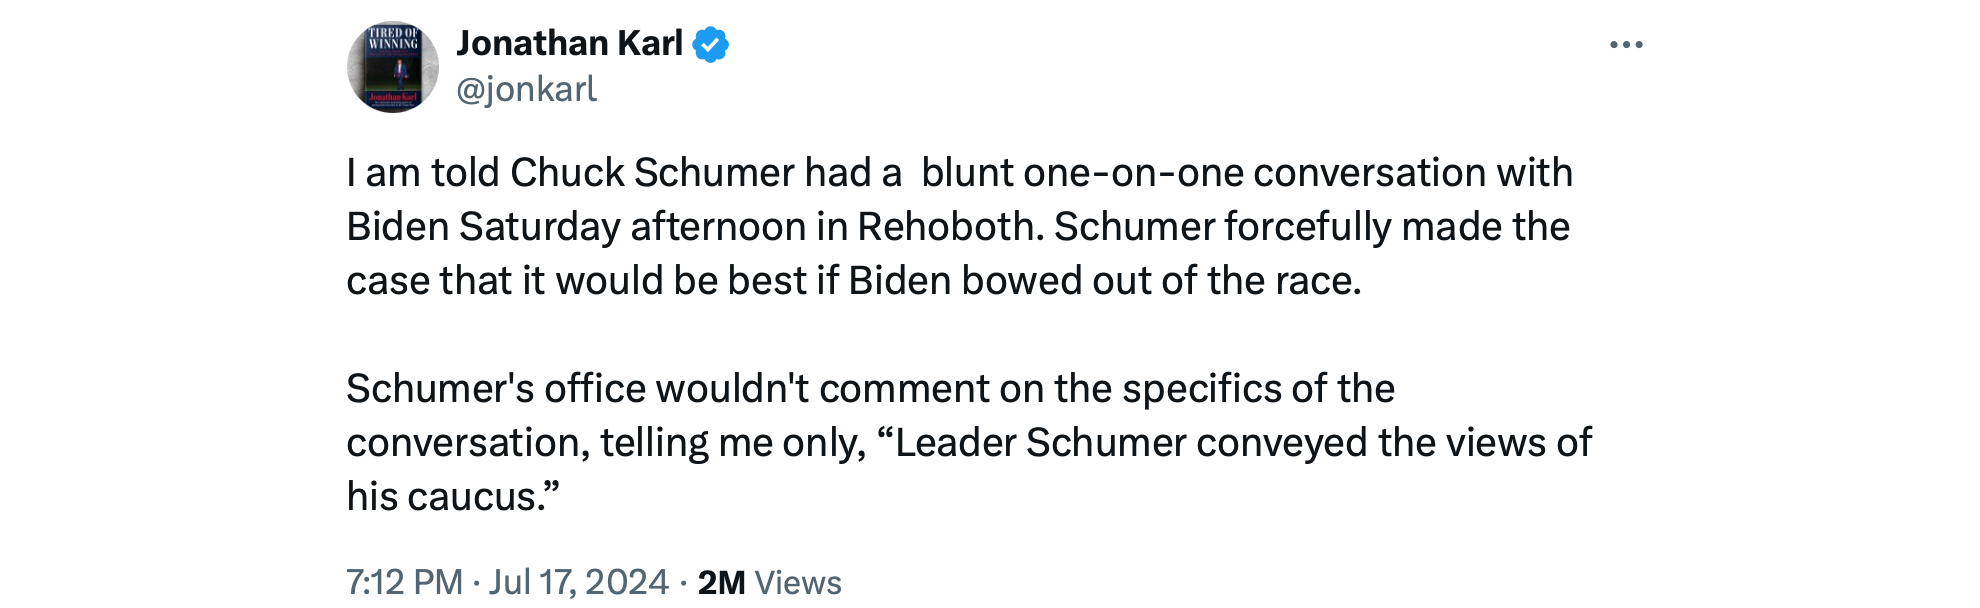
Task: Click the Views label beside 2M
Action: pos(798,582)
